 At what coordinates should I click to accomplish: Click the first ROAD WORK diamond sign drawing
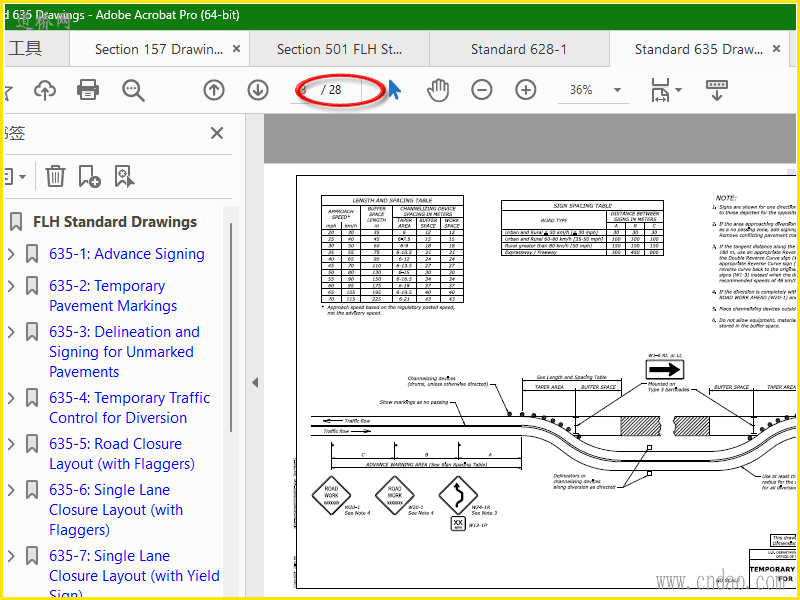coord(332,495)
